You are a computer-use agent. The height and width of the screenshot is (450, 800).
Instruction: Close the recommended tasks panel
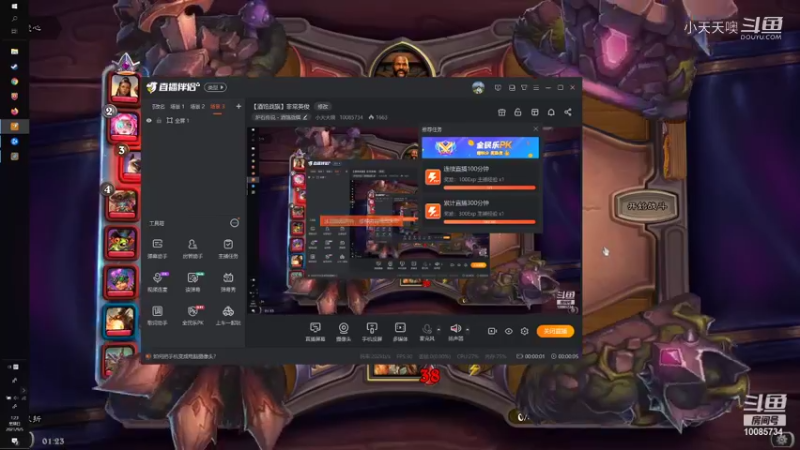[535, 129]
